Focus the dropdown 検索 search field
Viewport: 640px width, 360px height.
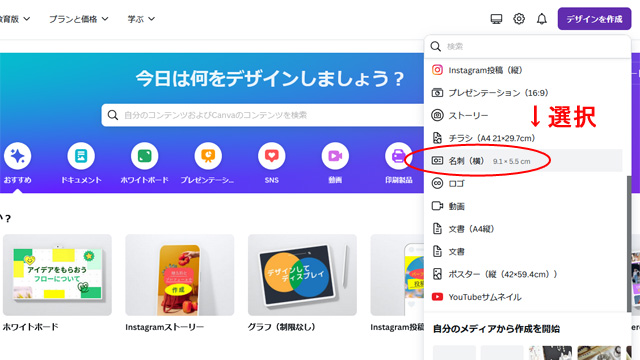click(527, 46)
